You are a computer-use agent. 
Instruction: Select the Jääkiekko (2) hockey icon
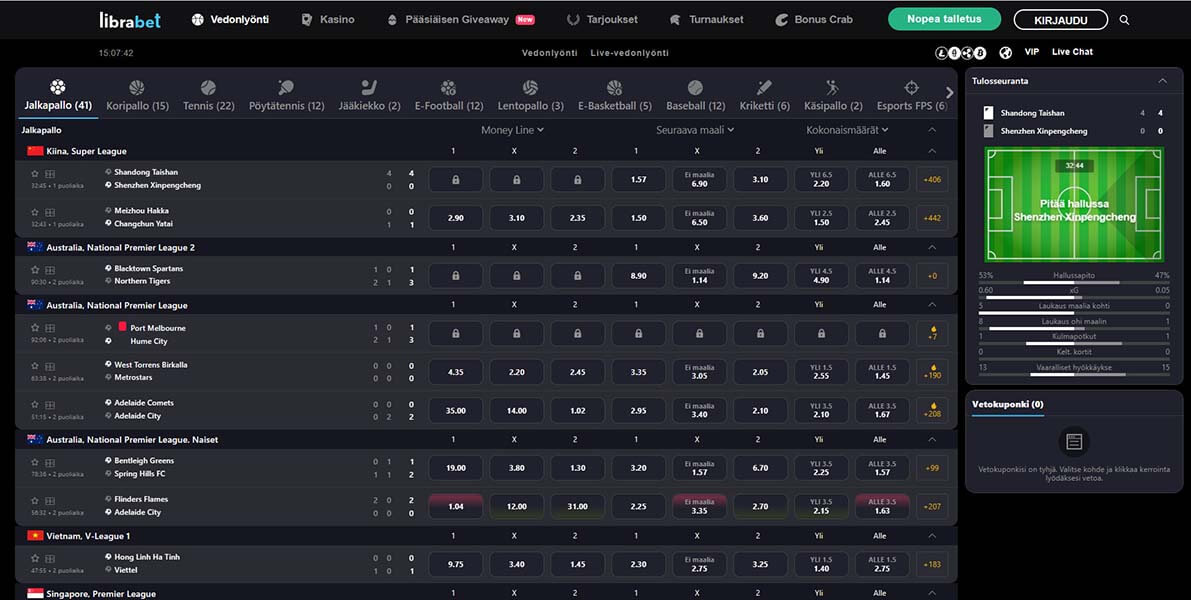pyautogui.click(x=368, y=88)
